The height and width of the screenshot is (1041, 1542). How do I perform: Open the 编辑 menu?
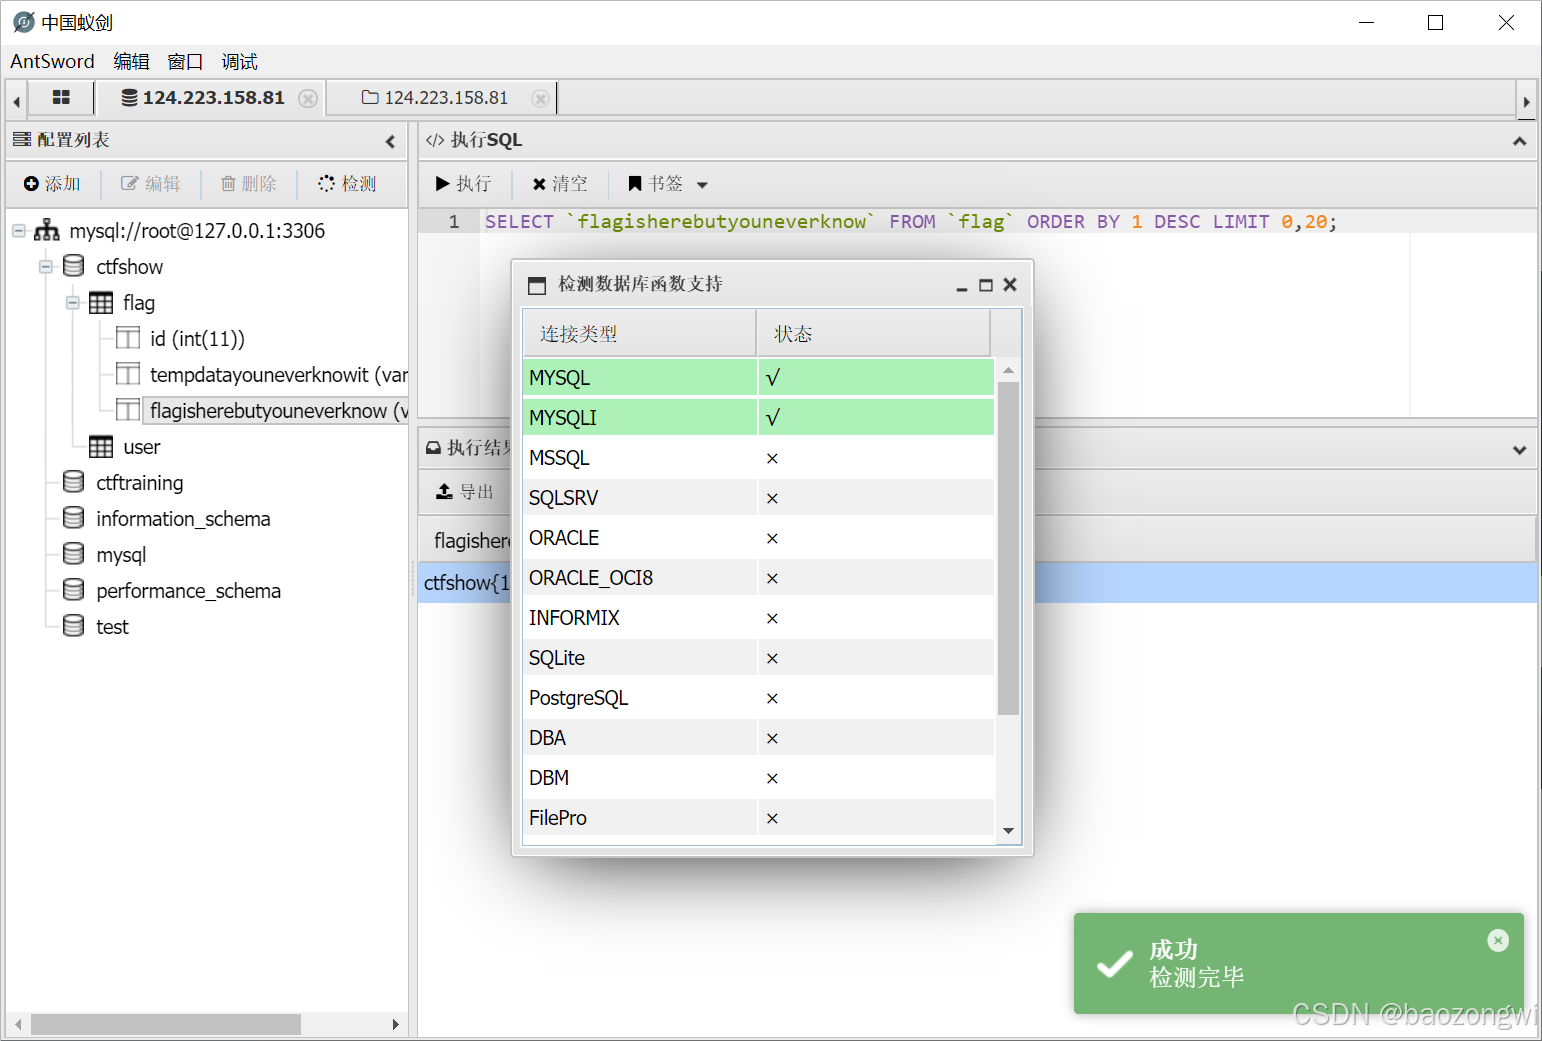pyautogui.click(x=131, y=61)
